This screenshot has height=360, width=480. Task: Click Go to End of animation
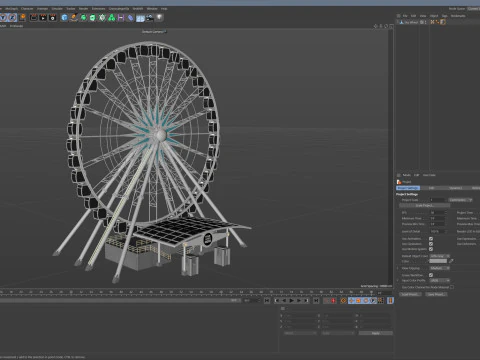pos(316,301)
